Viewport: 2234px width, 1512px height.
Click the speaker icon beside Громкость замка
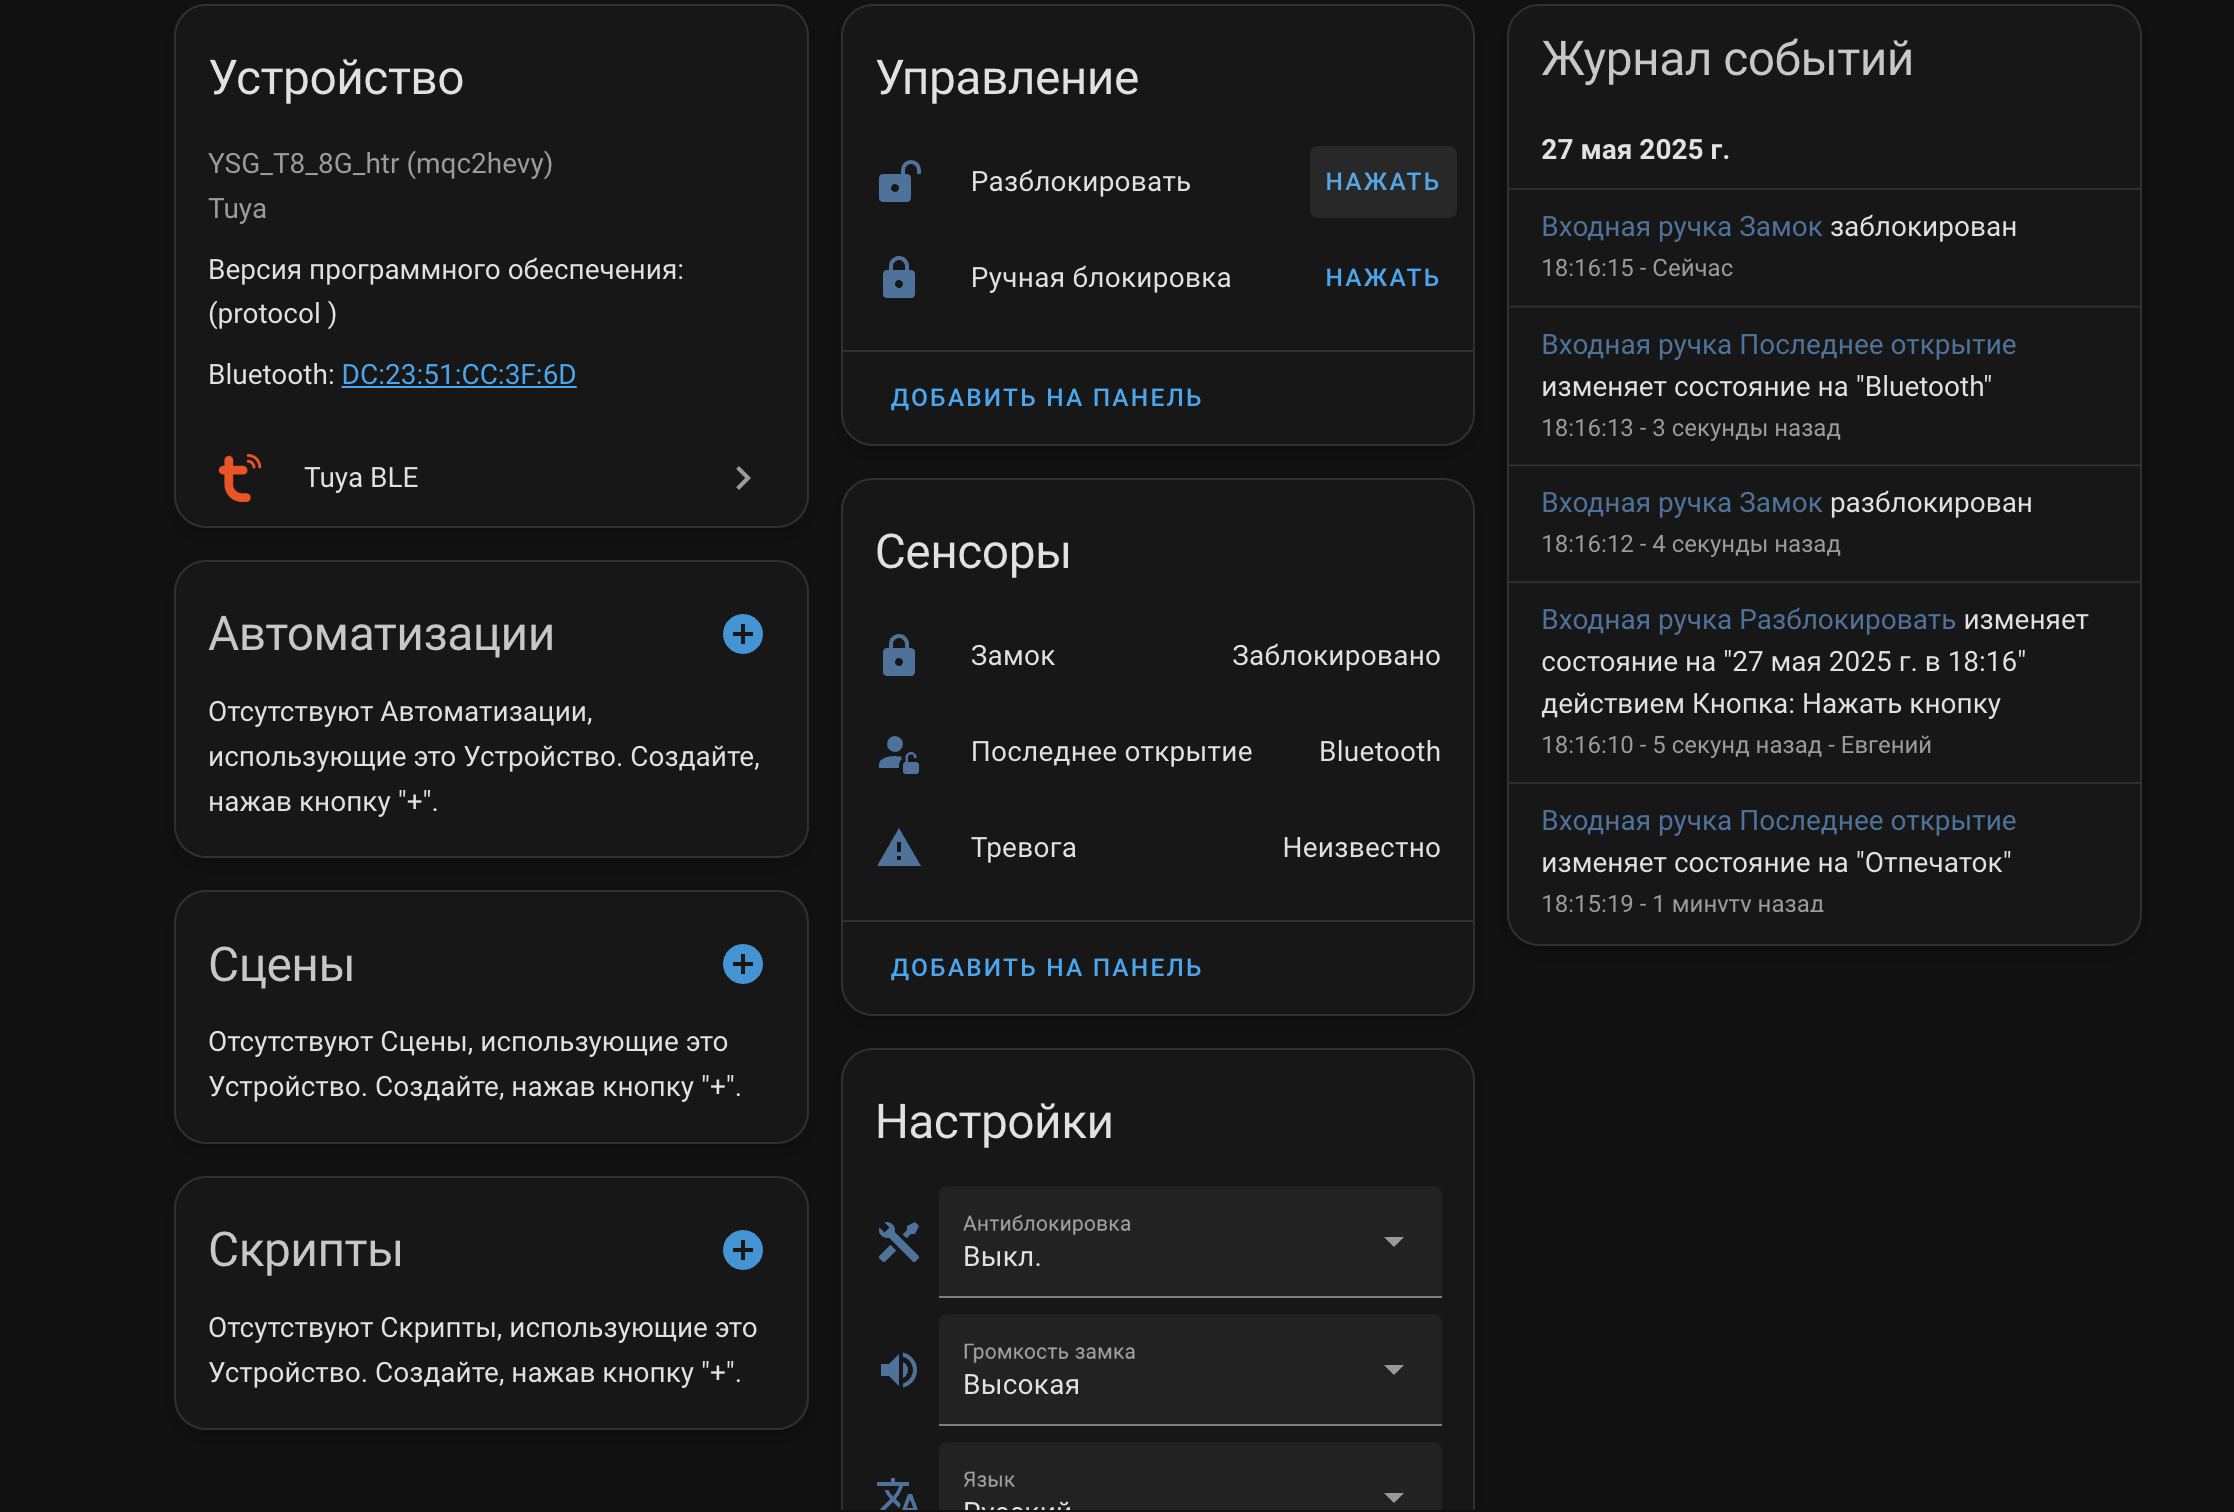pos(898,1369)
